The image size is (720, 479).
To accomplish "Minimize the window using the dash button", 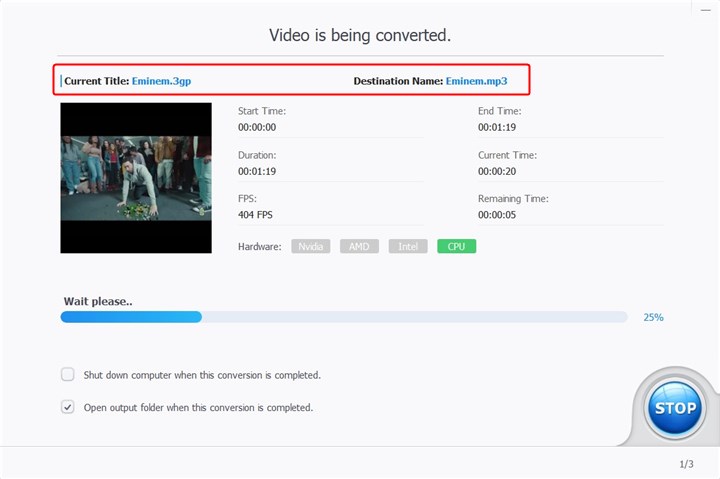I will point(706,10).
